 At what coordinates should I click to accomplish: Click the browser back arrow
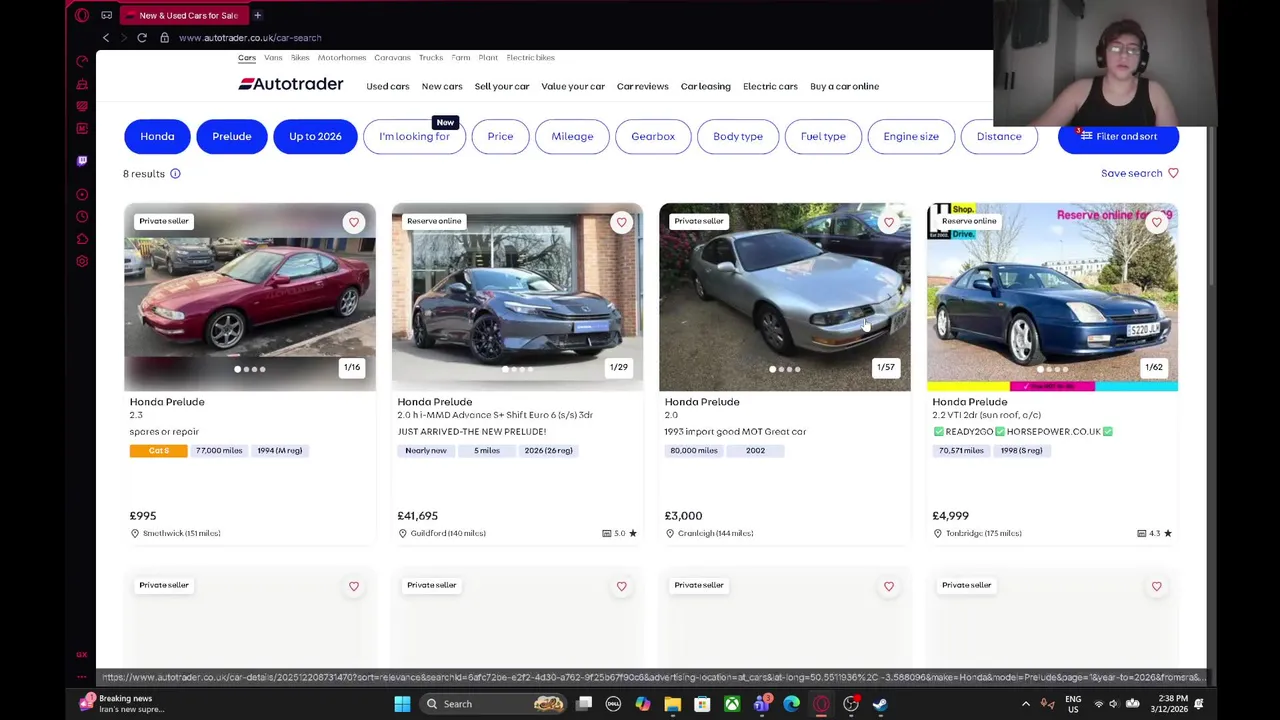click(106, 37)
